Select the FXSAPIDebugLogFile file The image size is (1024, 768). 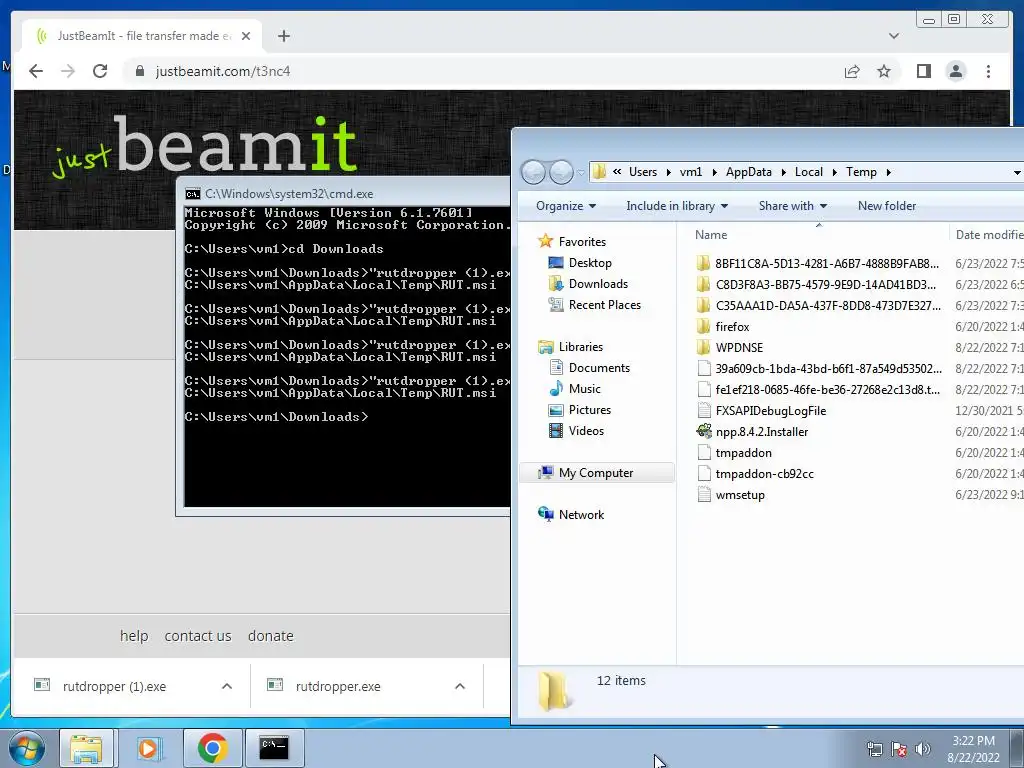click(x=771, y=411)
